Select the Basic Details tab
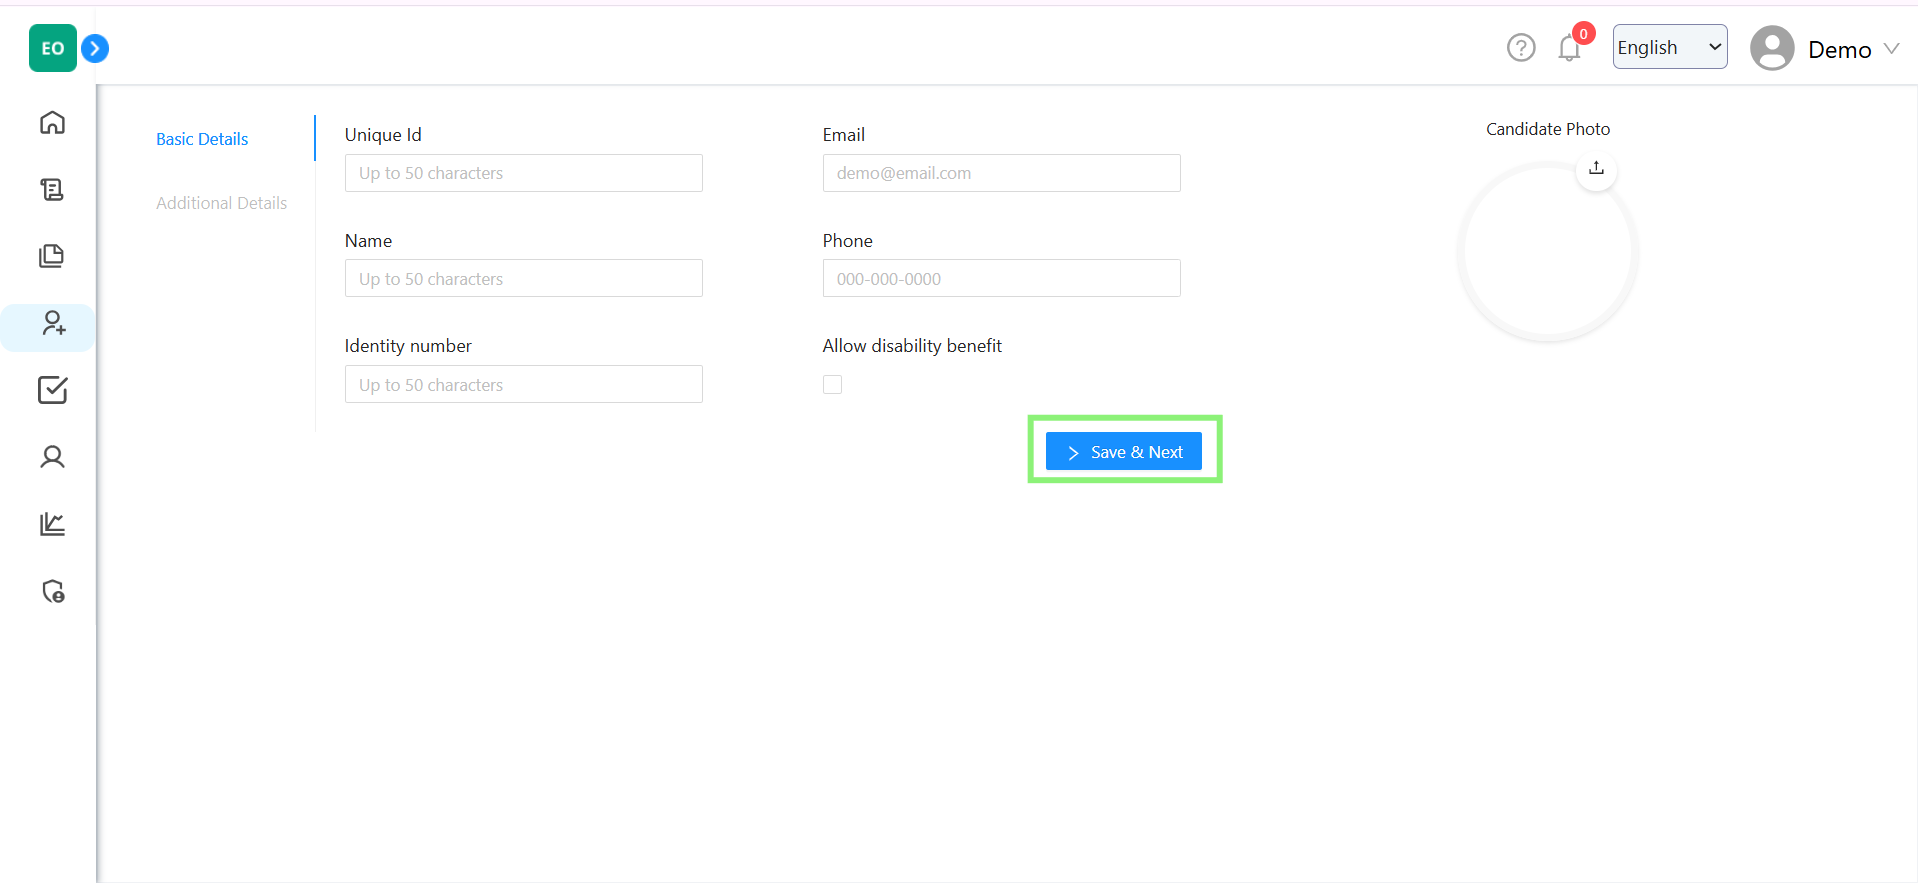 coord(202,139)
